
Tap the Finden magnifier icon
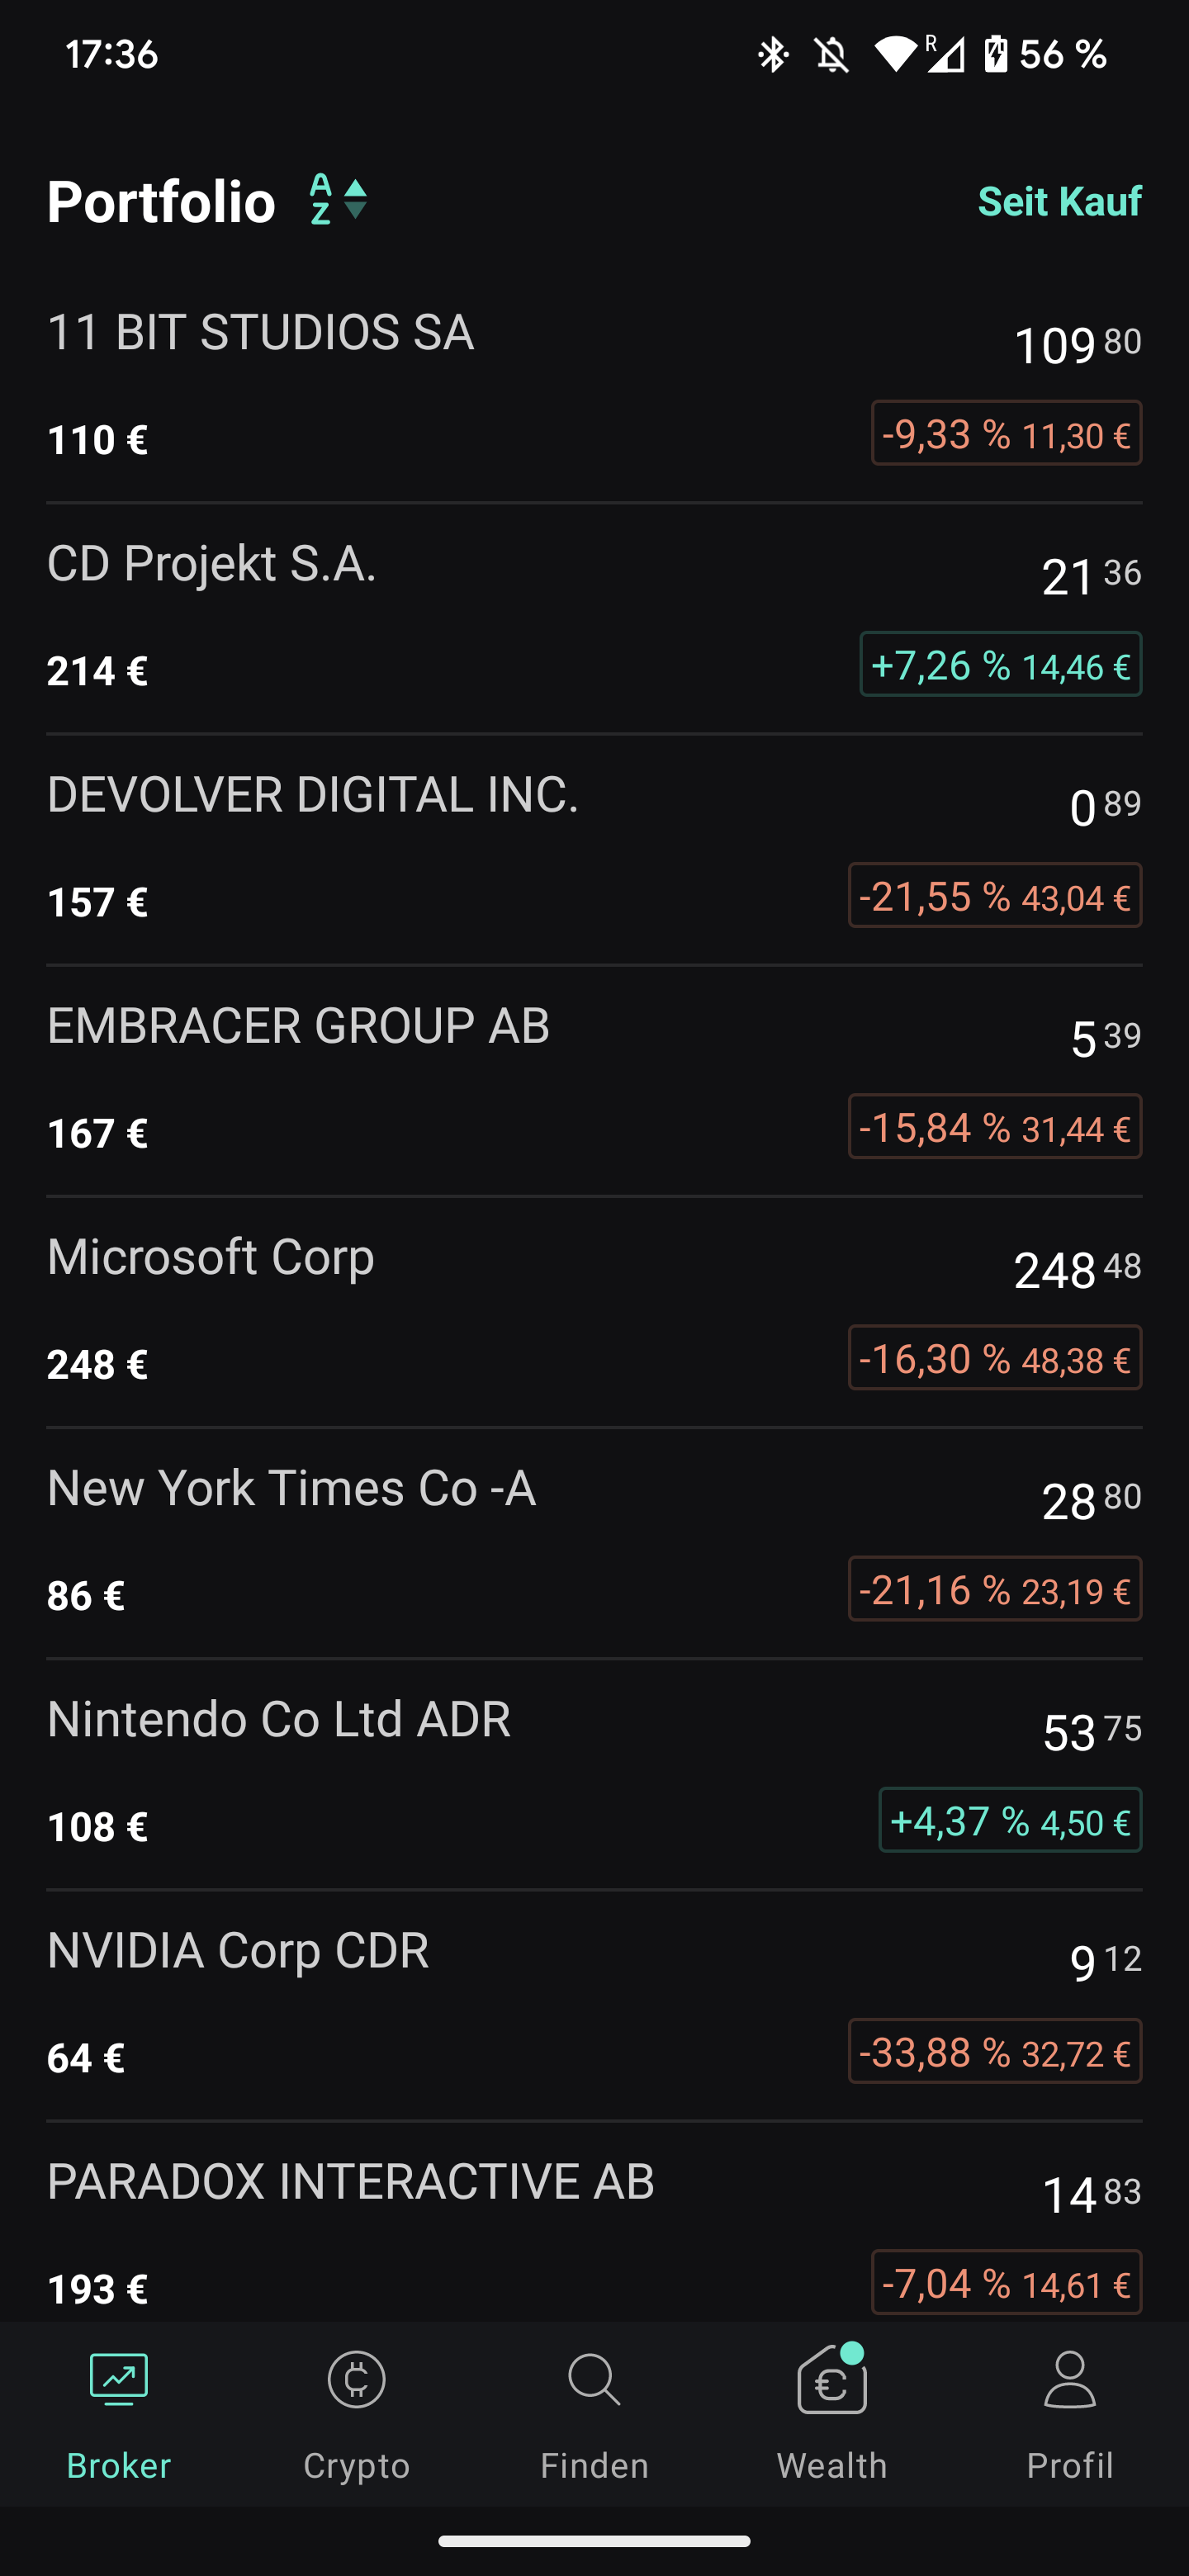tap(594, 2380)
